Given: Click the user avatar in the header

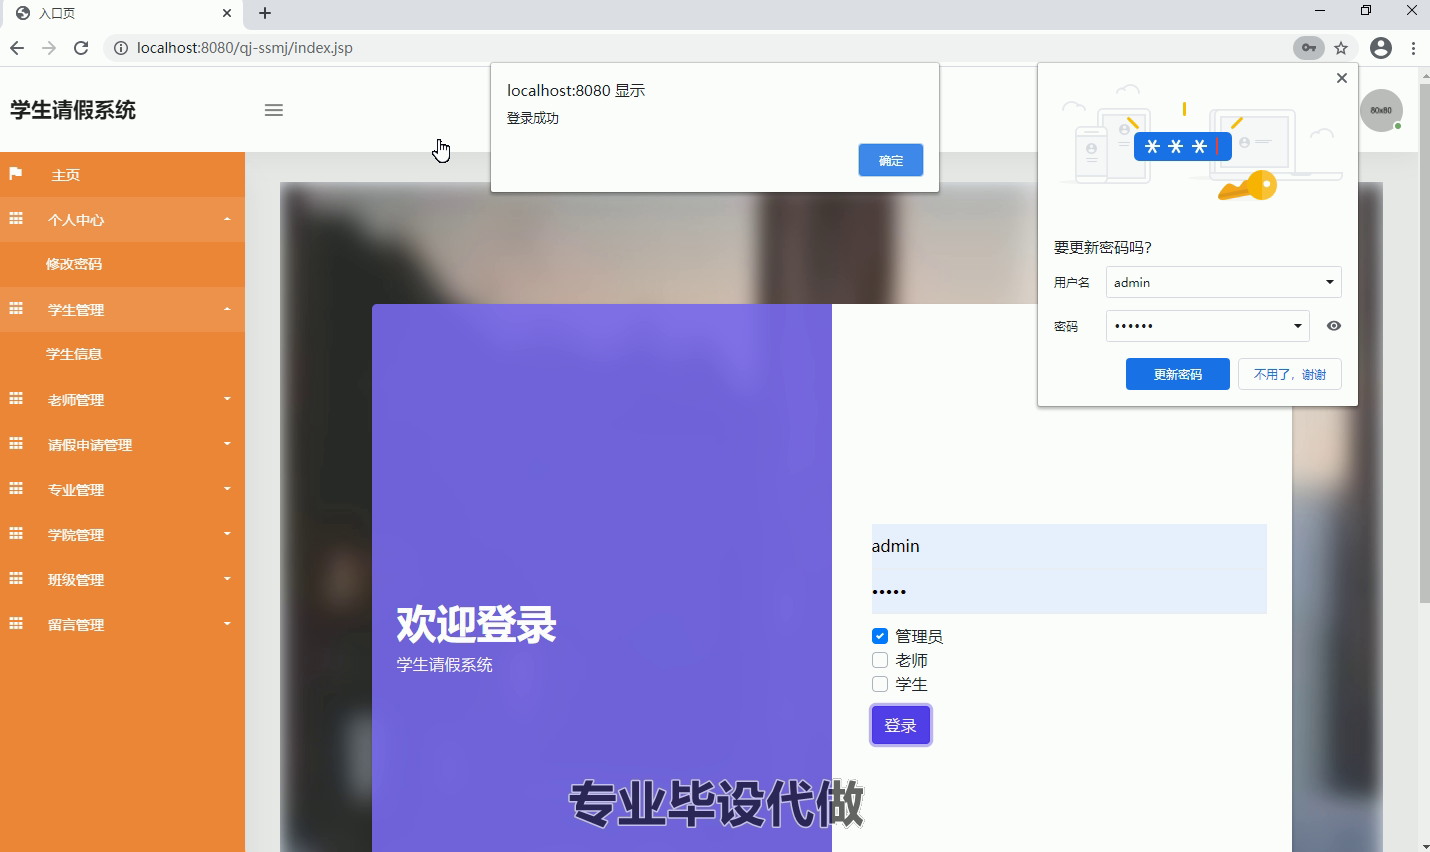Looking at the screenshot, I should point(1381,110).
